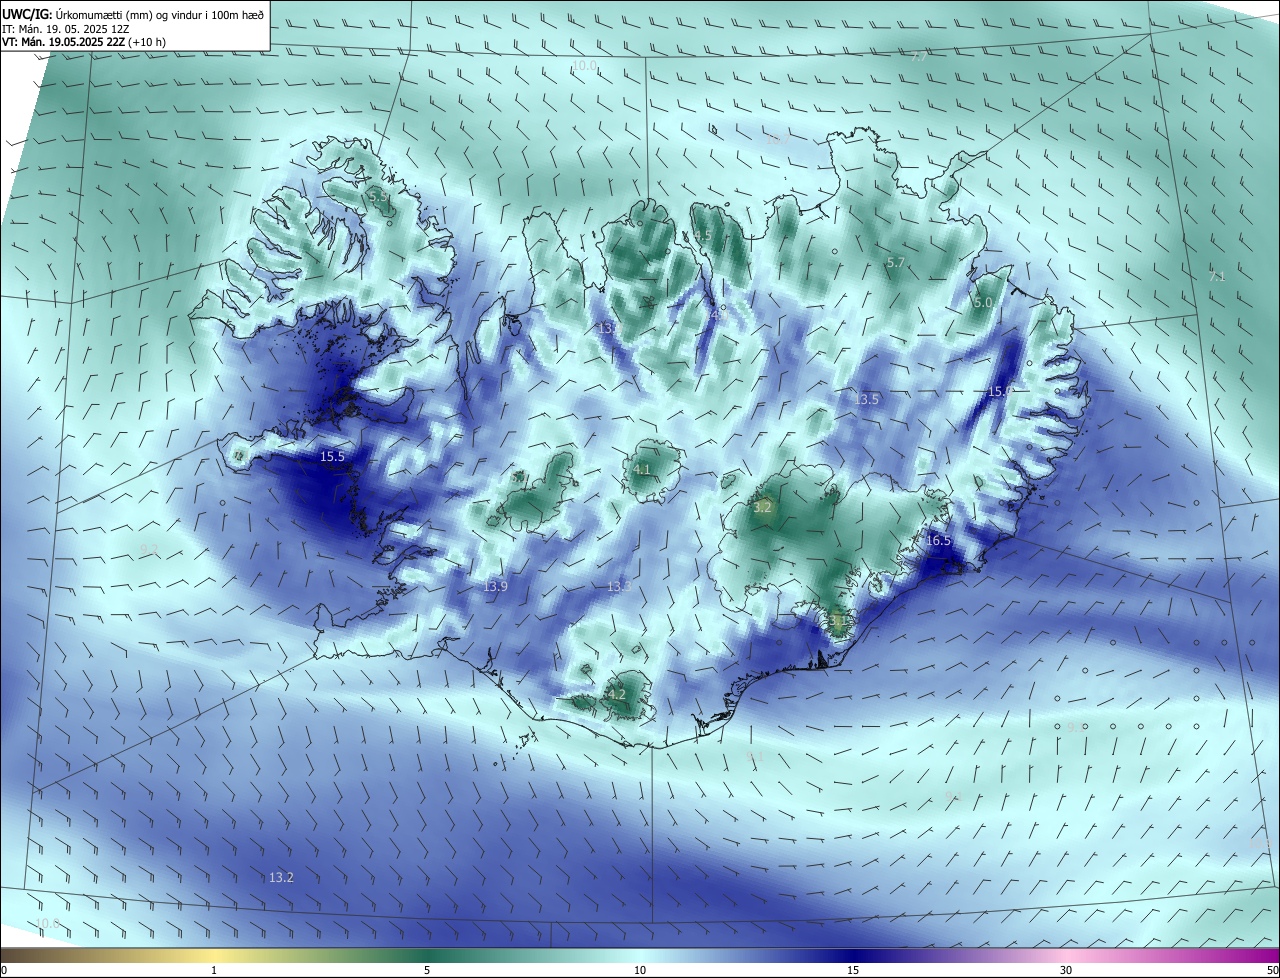Click the 4.1 value on the glacier
Image resolution: width=1280 pixels, height=978 pixels.
point(642,469)
